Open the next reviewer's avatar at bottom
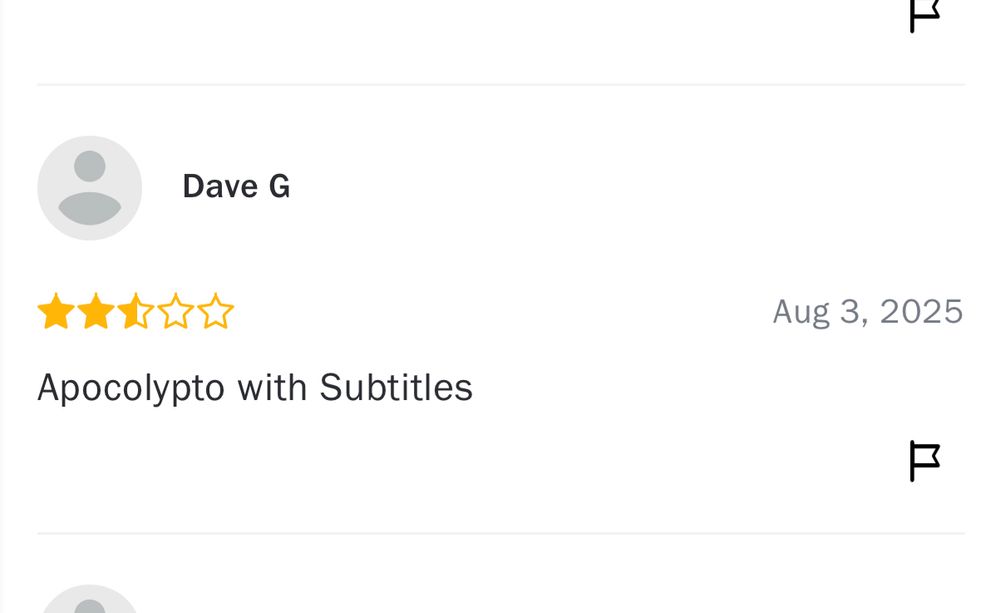 (x=90, y=600)
